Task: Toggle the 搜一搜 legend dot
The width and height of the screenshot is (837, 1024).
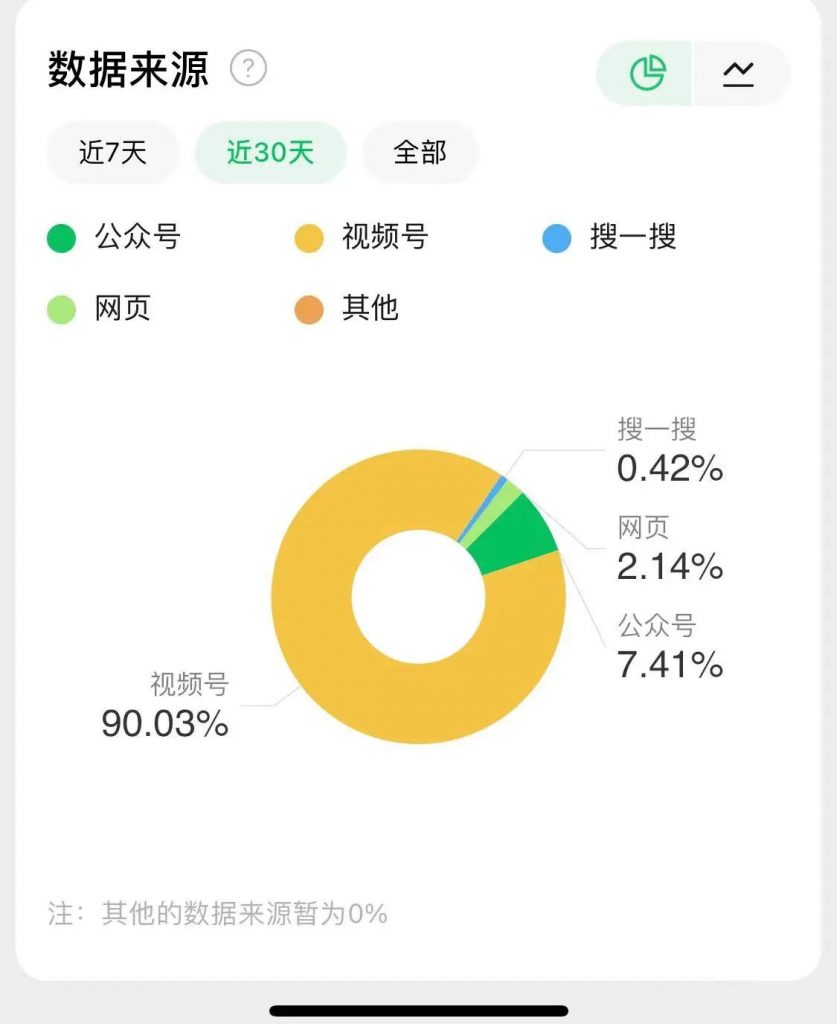Action: coord(556,239)
